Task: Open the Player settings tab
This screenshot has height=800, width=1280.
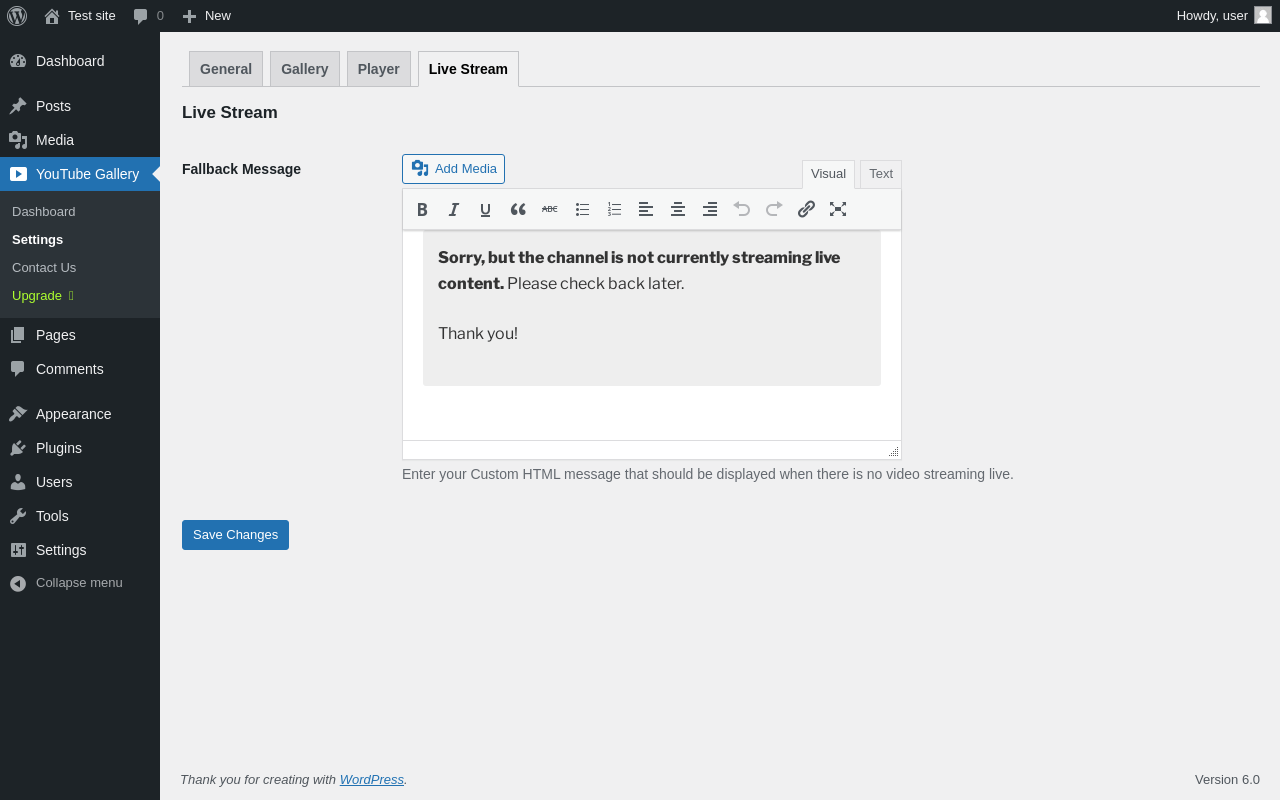Action: pyautogui.click(x=379, y=69)
